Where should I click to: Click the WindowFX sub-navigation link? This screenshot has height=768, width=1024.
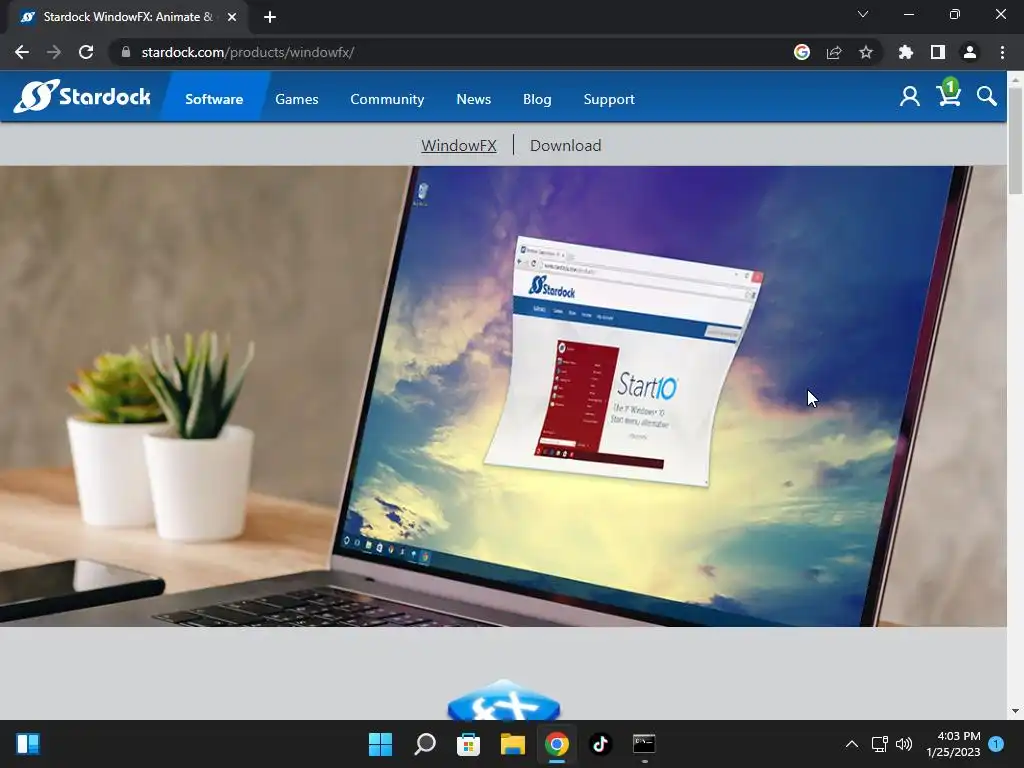coord(458,145)
